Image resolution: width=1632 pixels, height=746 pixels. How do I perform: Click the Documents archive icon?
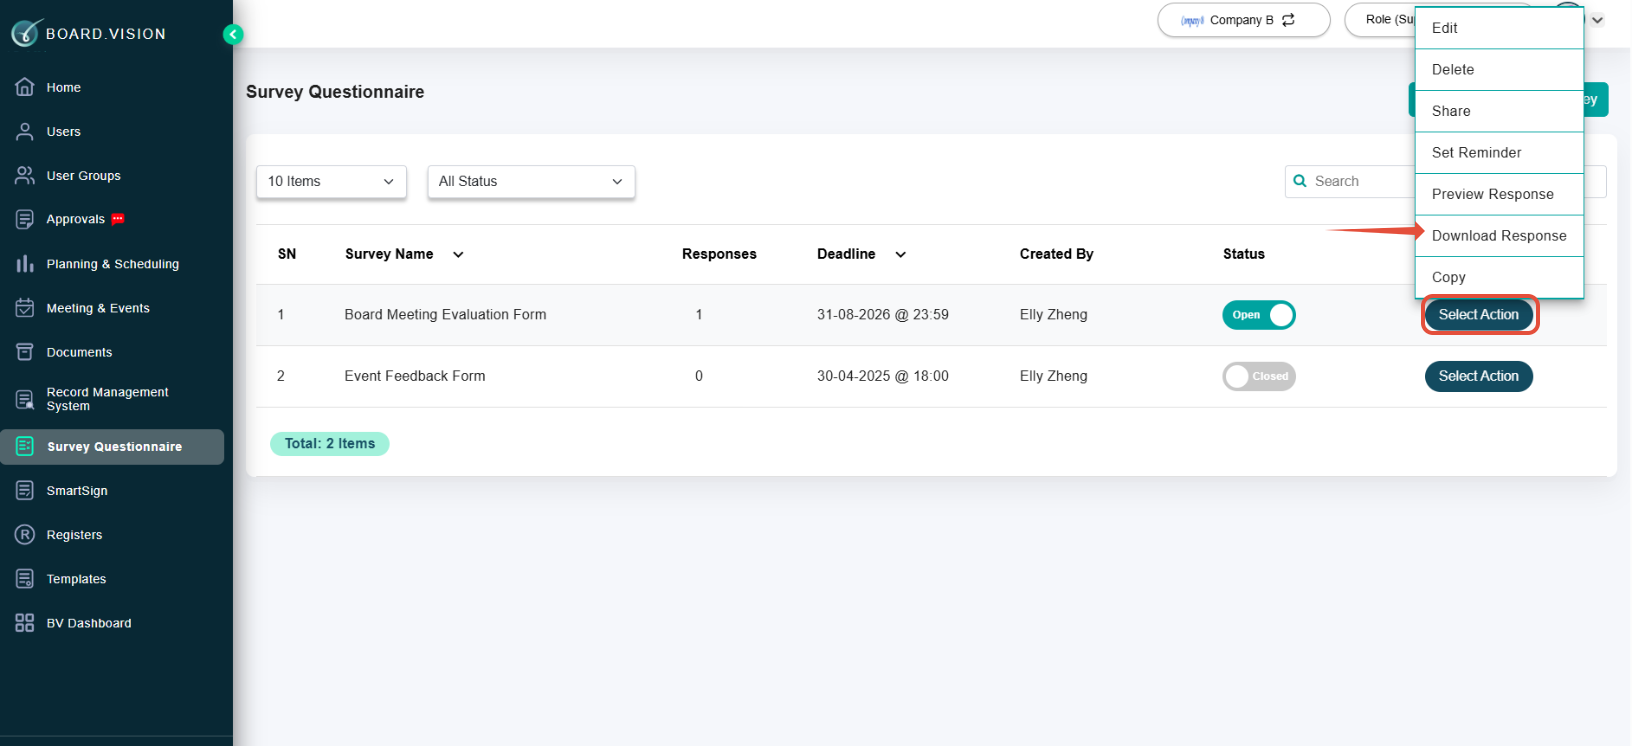[25, 352]
